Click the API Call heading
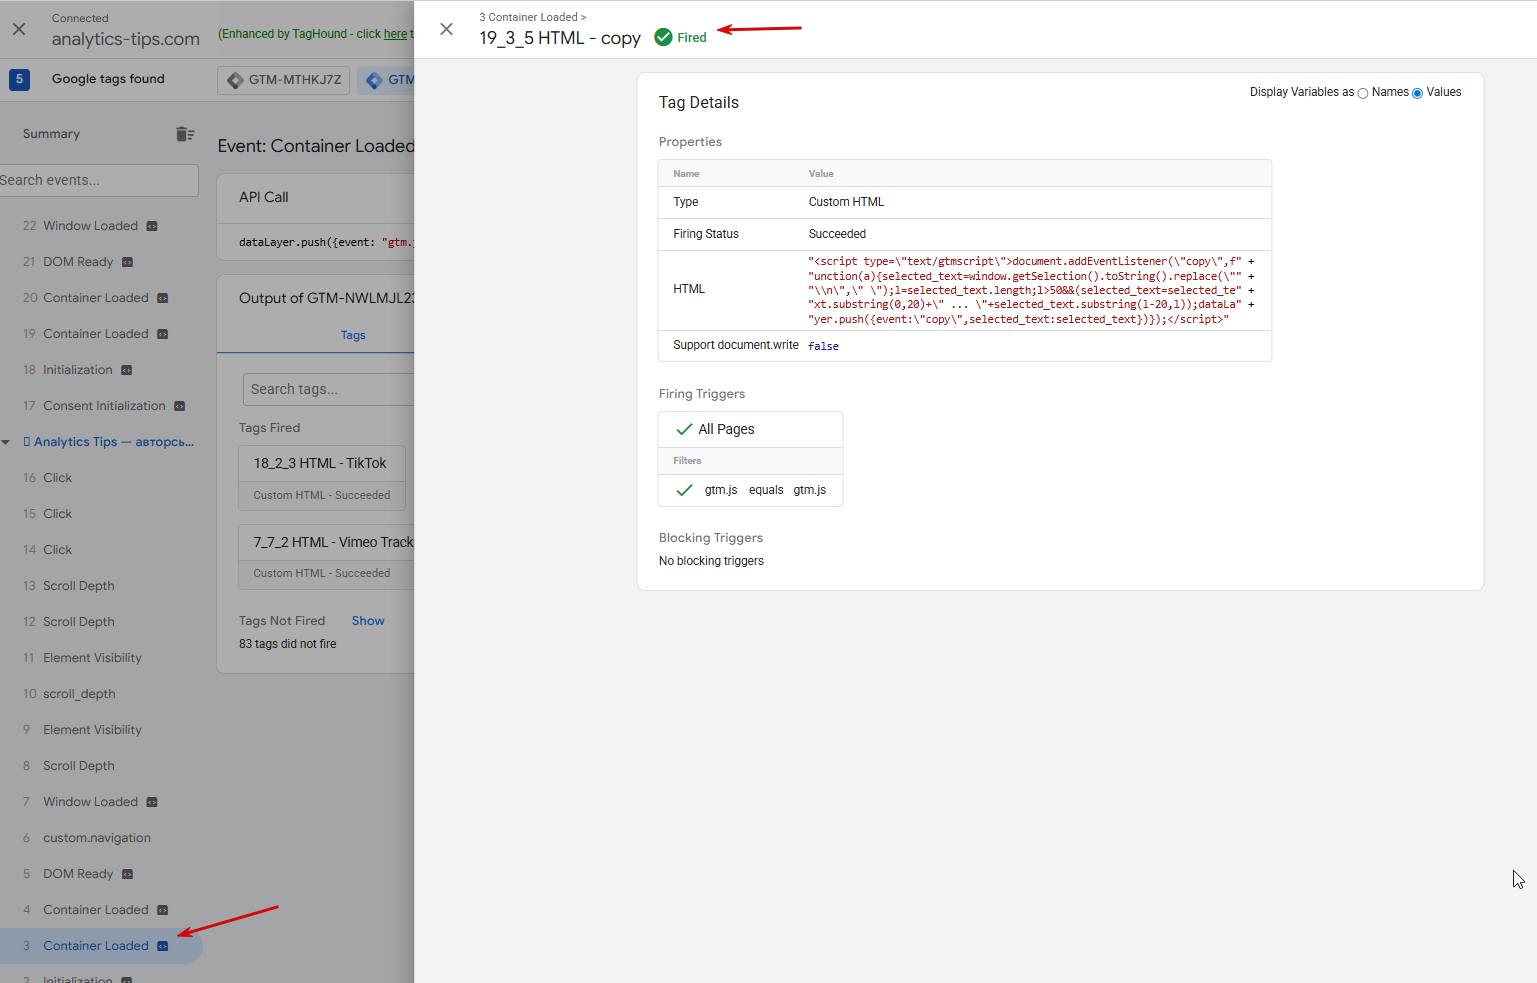 (x=263, y=197)
